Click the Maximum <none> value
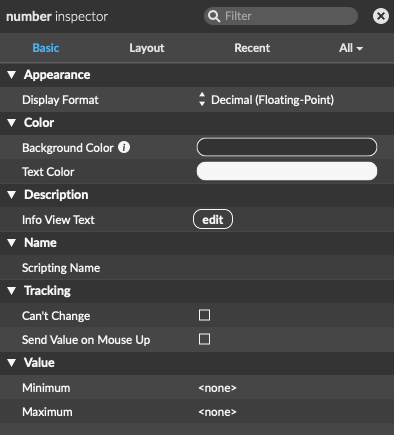Image resolution: width=394 pixels, height=435 pixels. pyautogui.click(x=217, y=412)
